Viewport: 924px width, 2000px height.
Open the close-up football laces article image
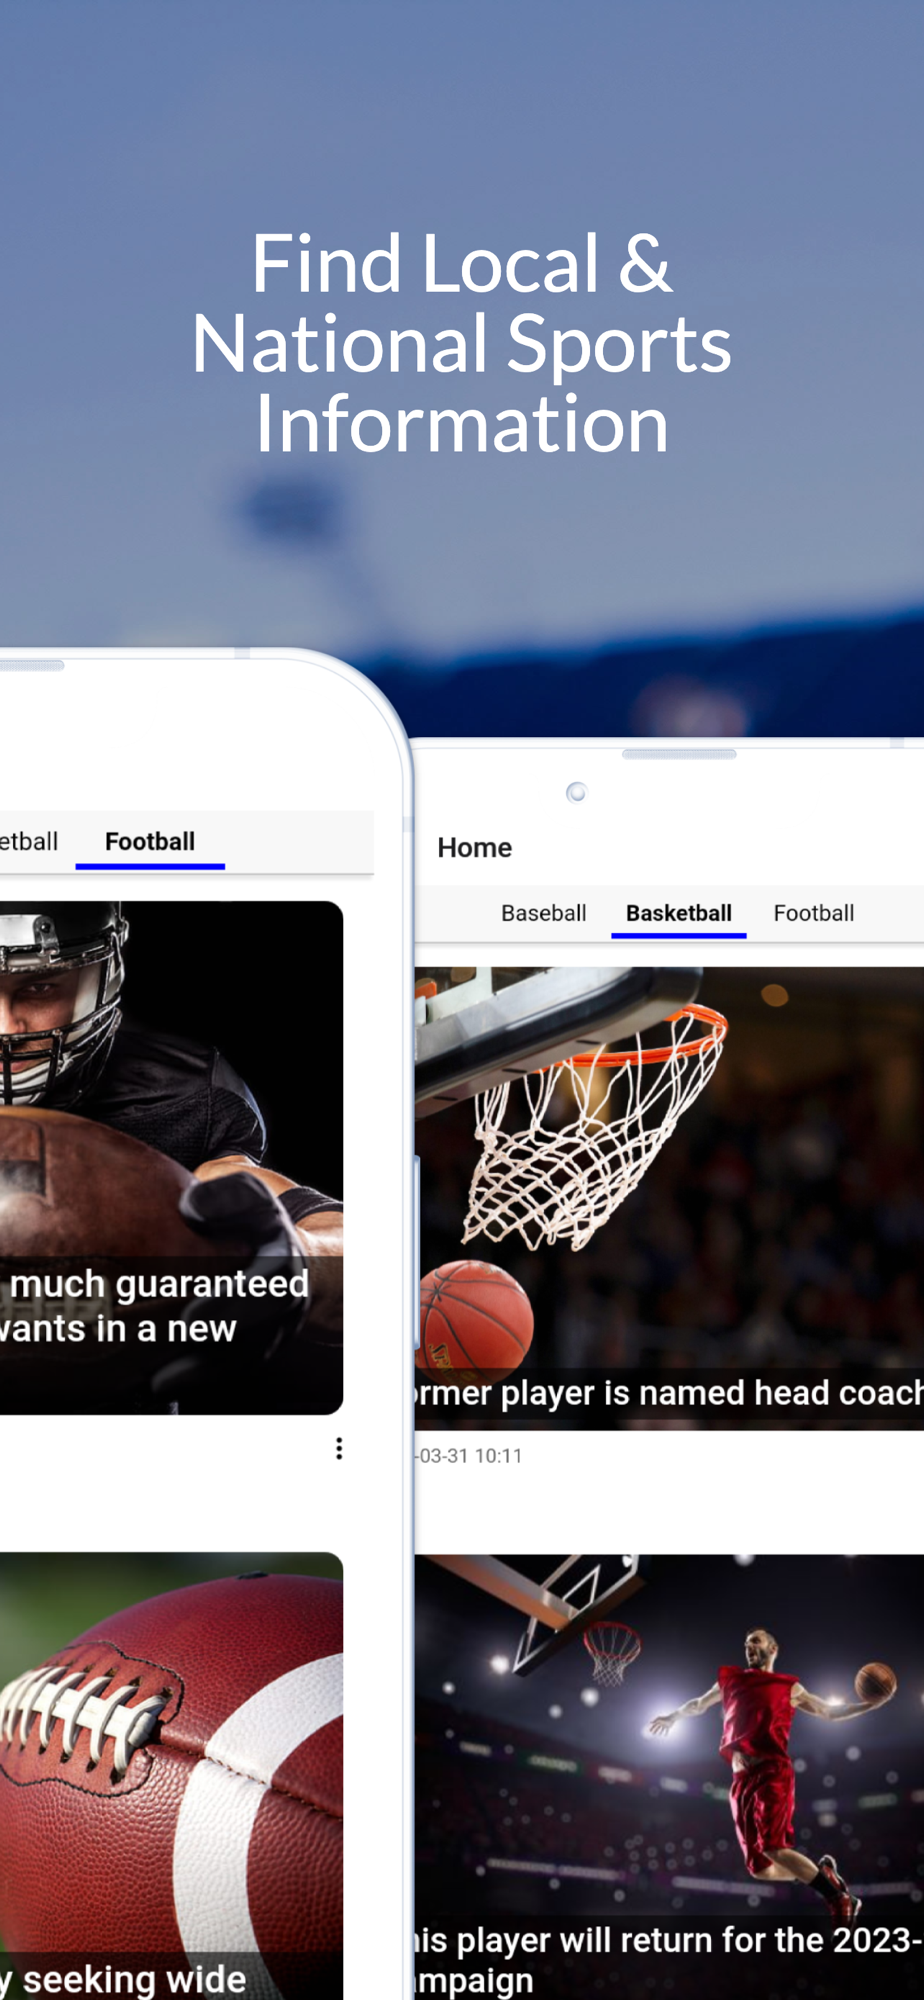[x=171, y=1776]
